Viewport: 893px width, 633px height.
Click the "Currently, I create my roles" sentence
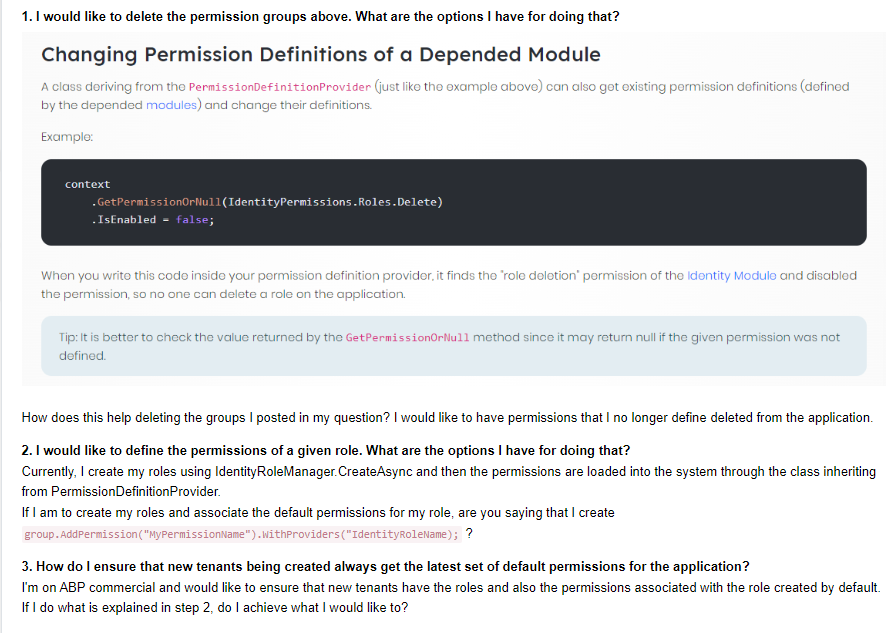pos(448,471)
